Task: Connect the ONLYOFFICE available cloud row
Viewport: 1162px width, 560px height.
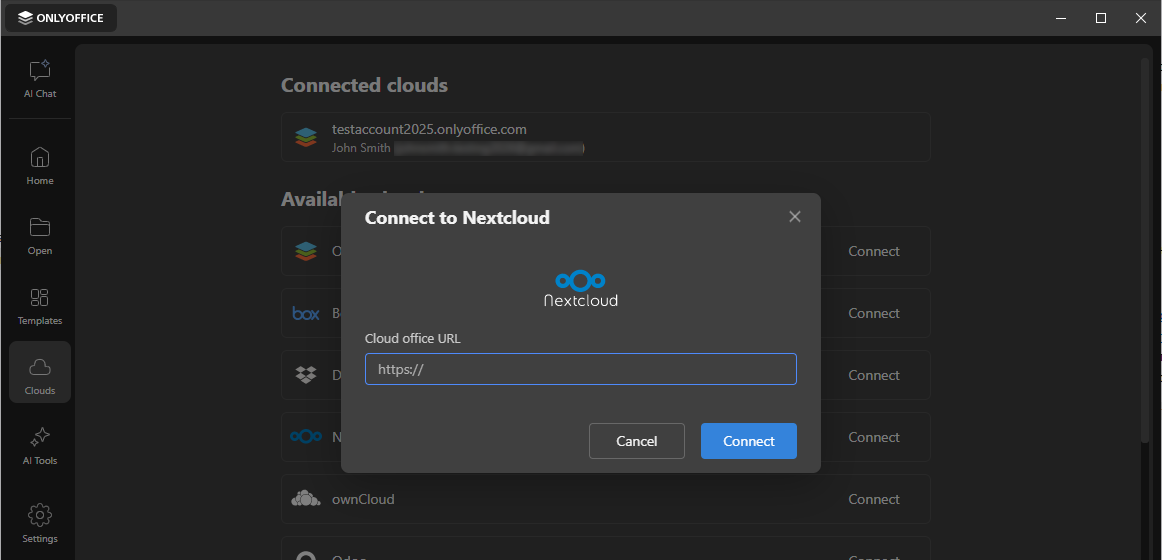Action: pos(874,251)
